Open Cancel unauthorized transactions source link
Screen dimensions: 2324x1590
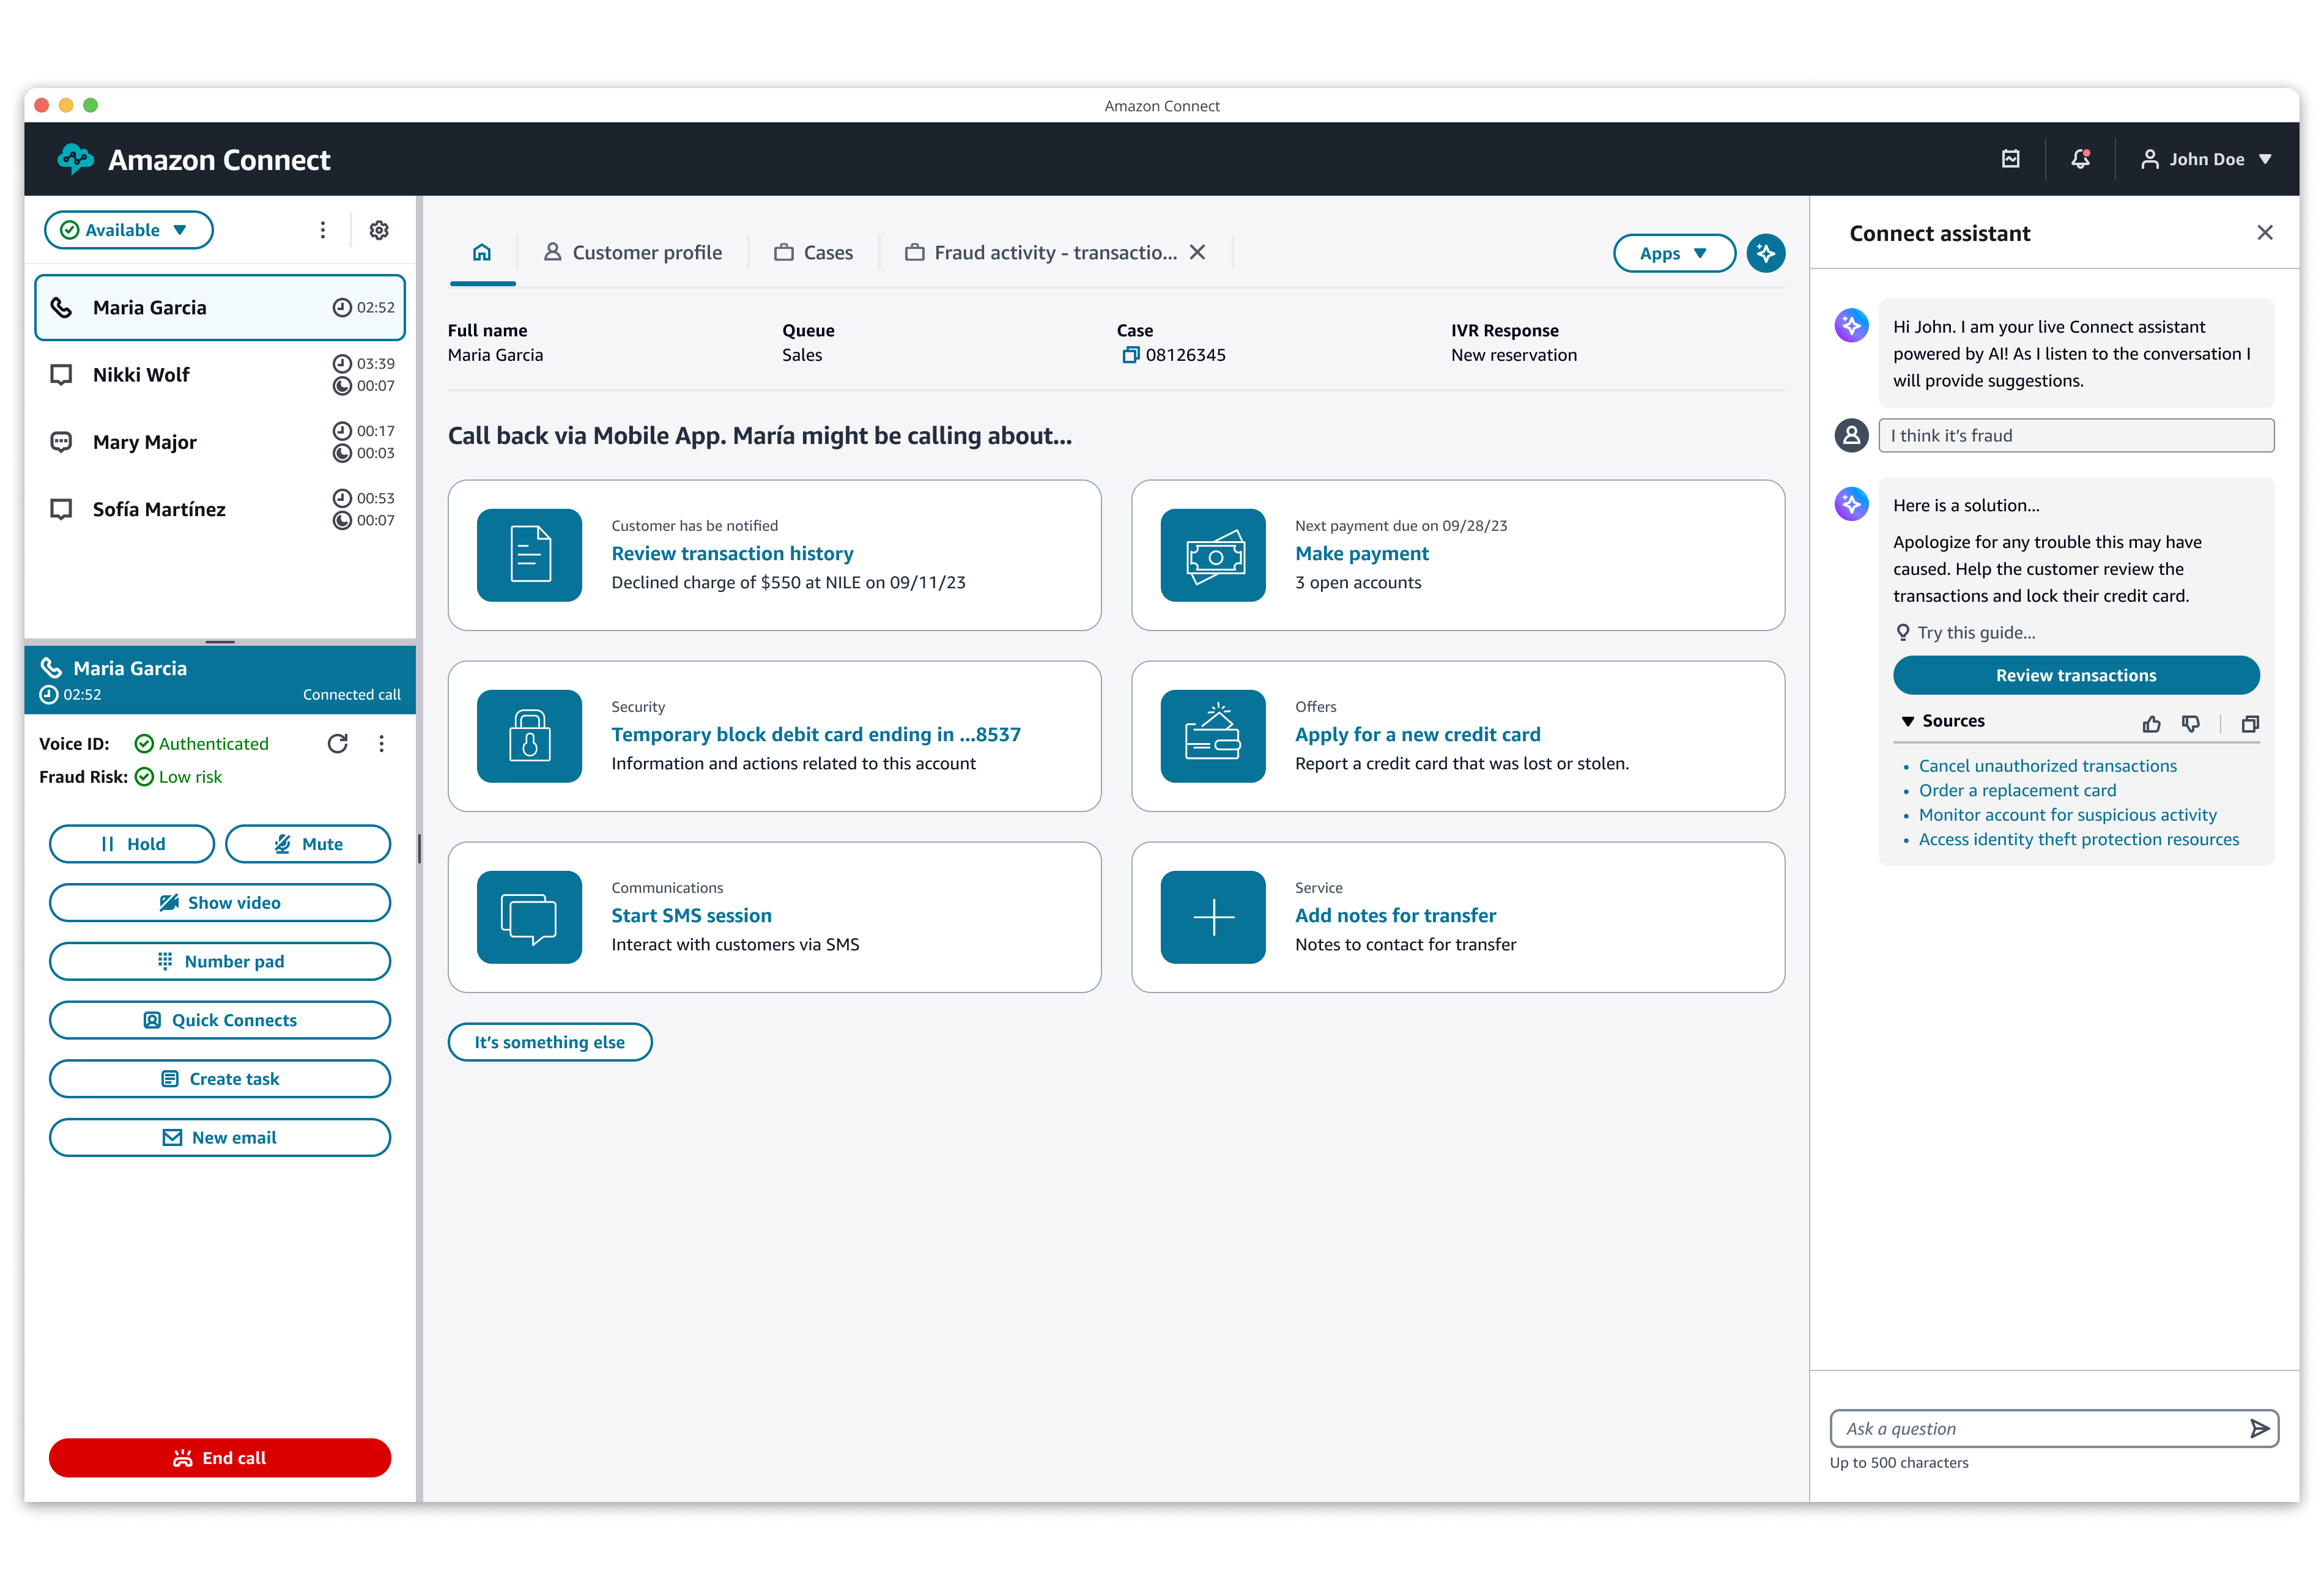point(2047,766)
